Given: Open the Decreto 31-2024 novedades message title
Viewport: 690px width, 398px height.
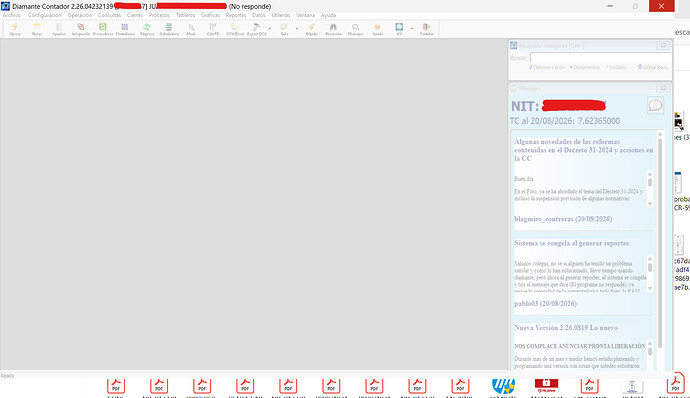Looking at the screenshot, I should (584, 150).
